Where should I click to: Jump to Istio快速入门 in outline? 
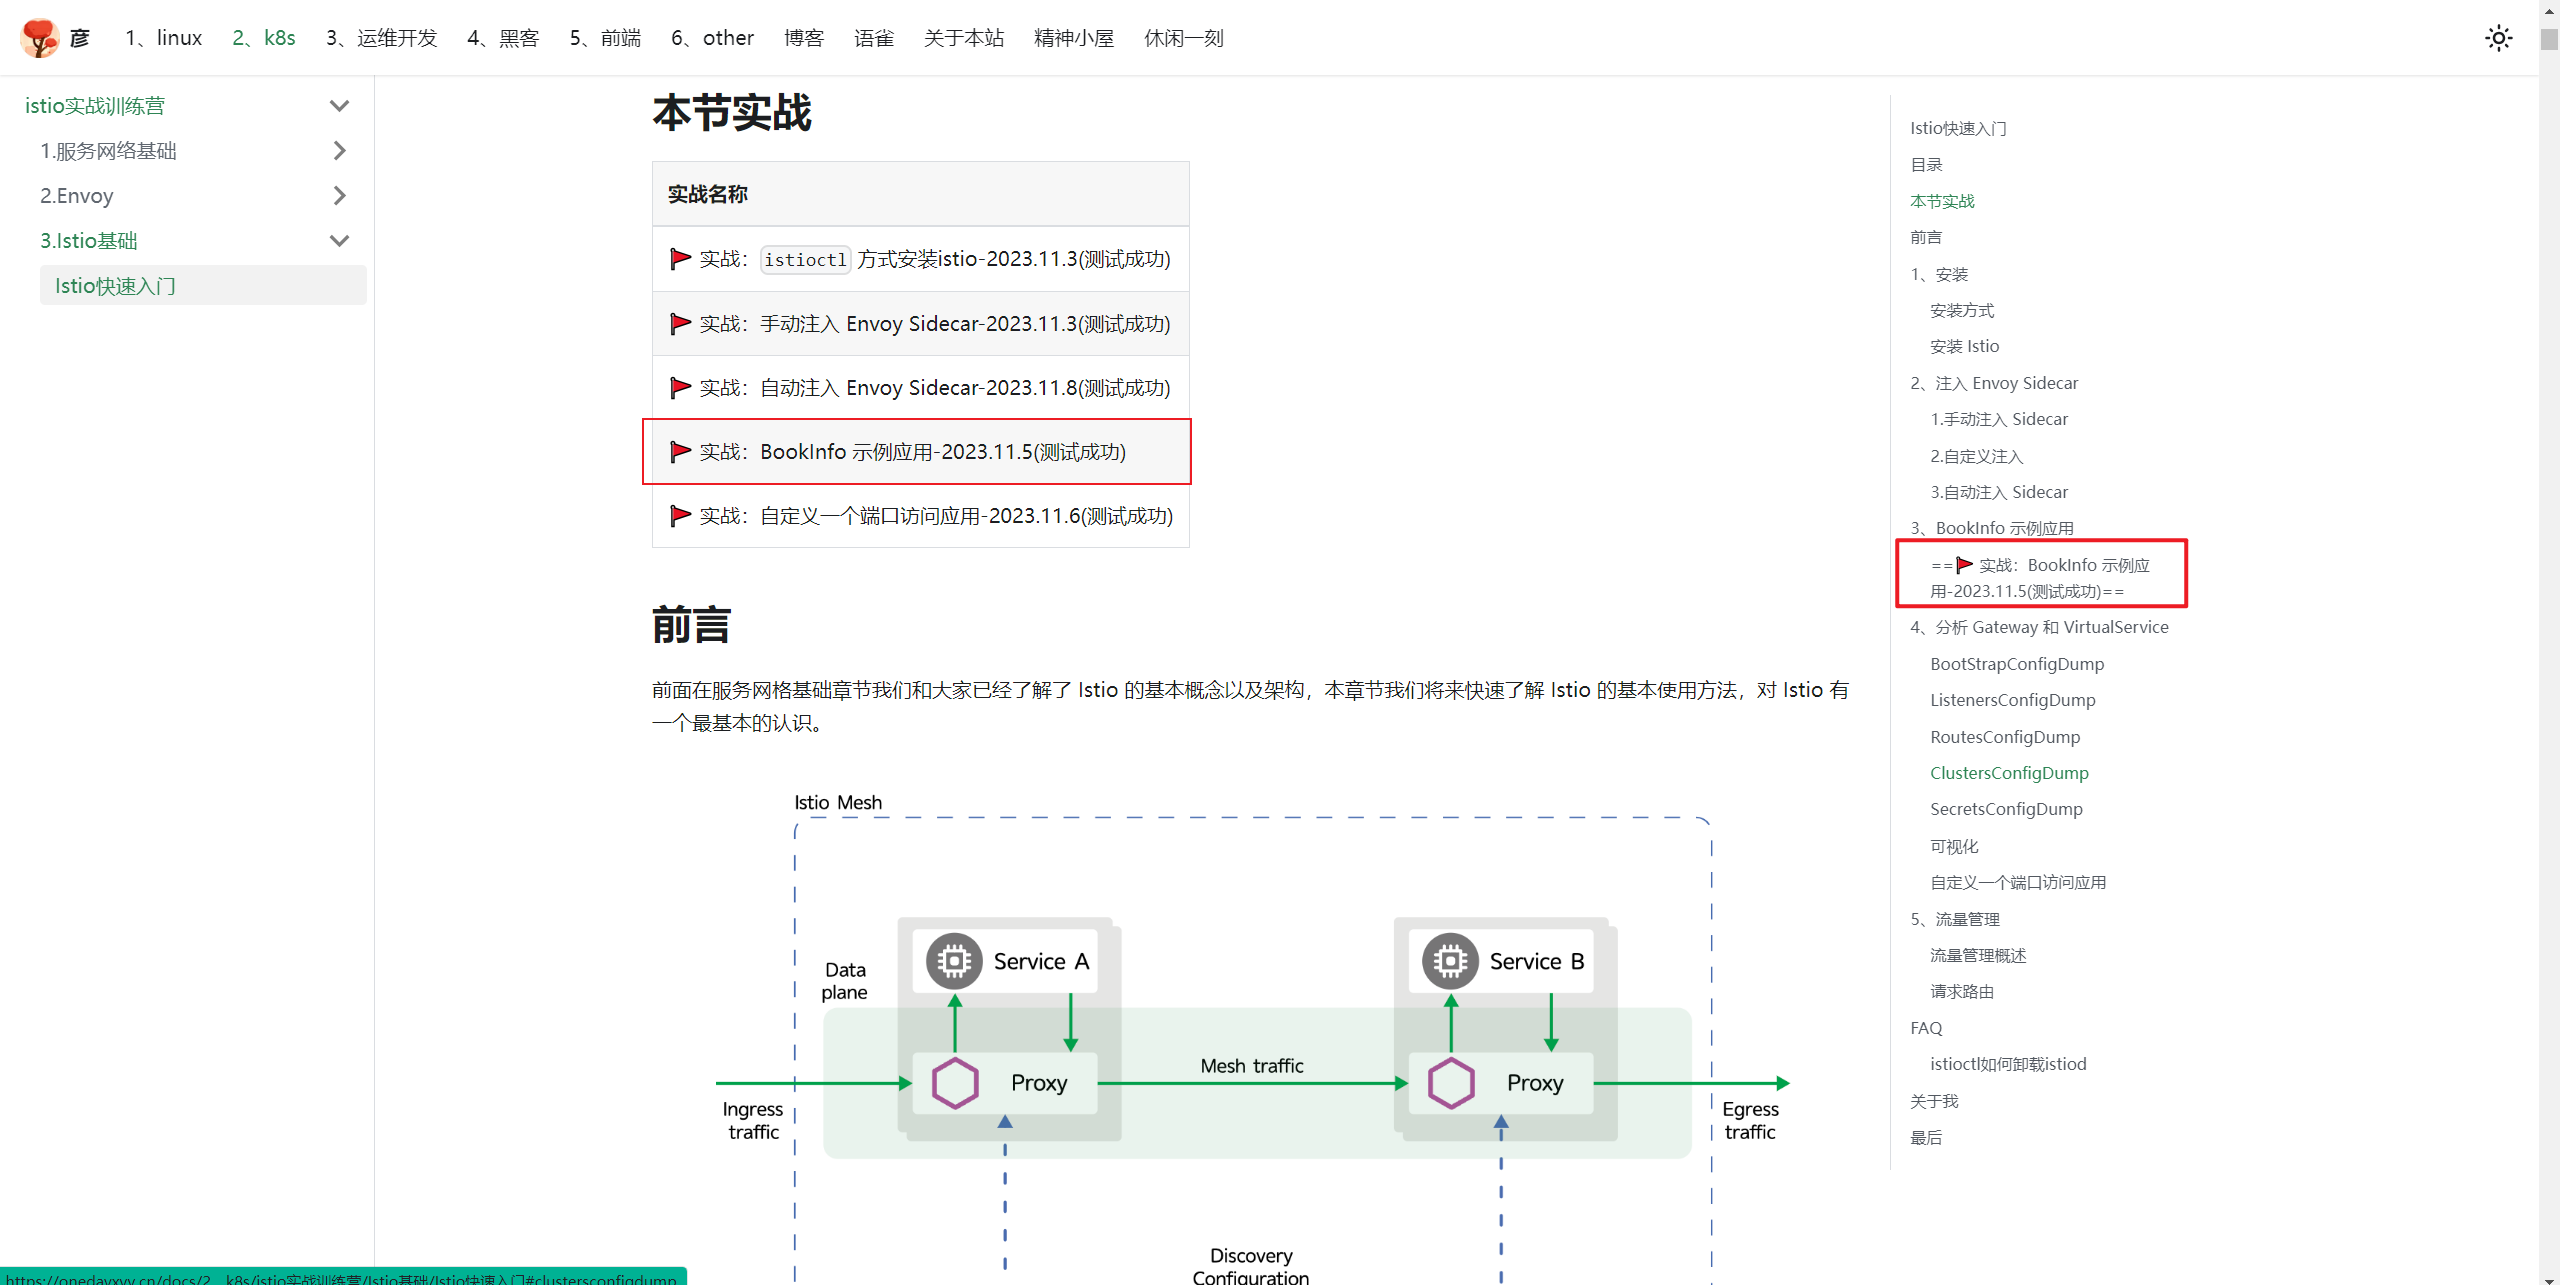coord(1958,128)
